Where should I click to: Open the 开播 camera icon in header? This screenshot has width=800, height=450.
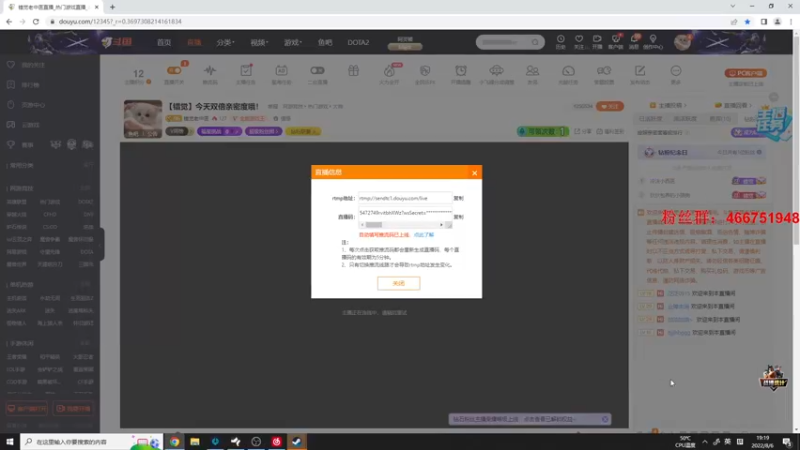coord(597,42)
